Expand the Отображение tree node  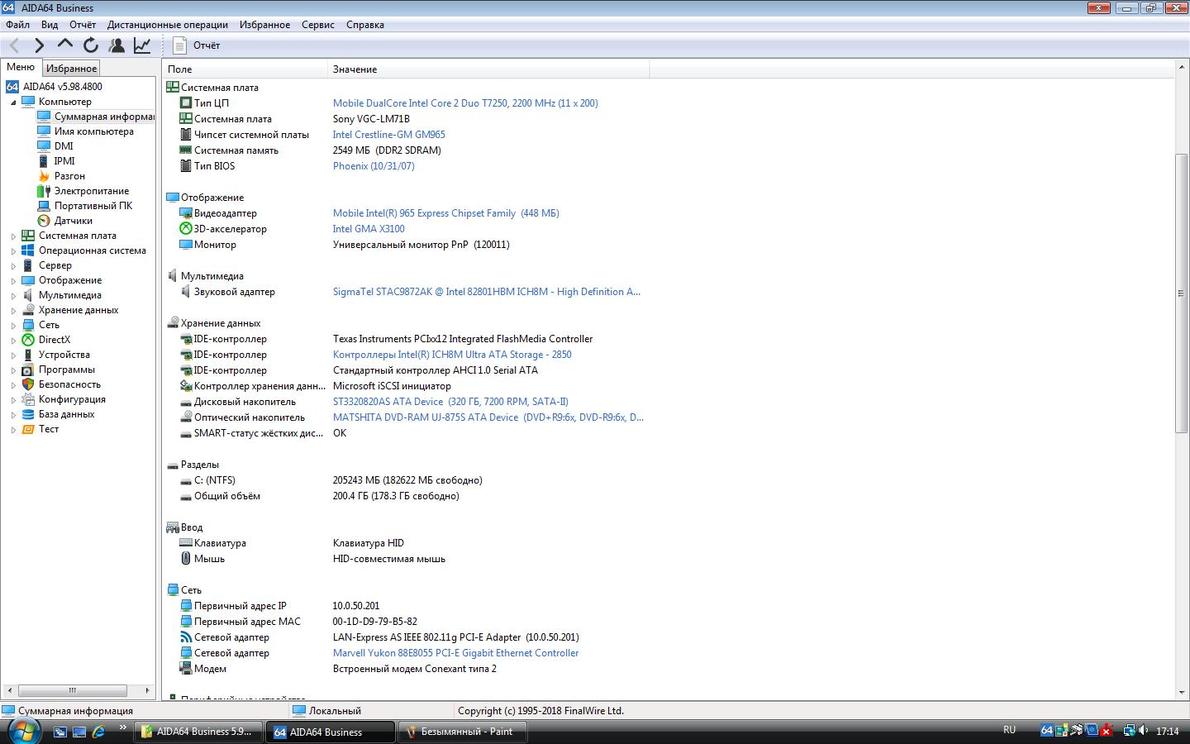(x=13, y=281)
